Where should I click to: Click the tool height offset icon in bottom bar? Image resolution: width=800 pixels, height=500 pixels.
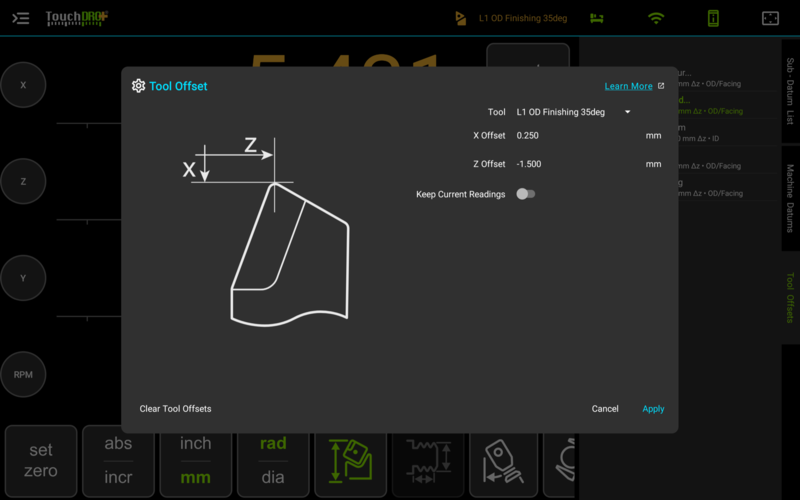[351, 461]
